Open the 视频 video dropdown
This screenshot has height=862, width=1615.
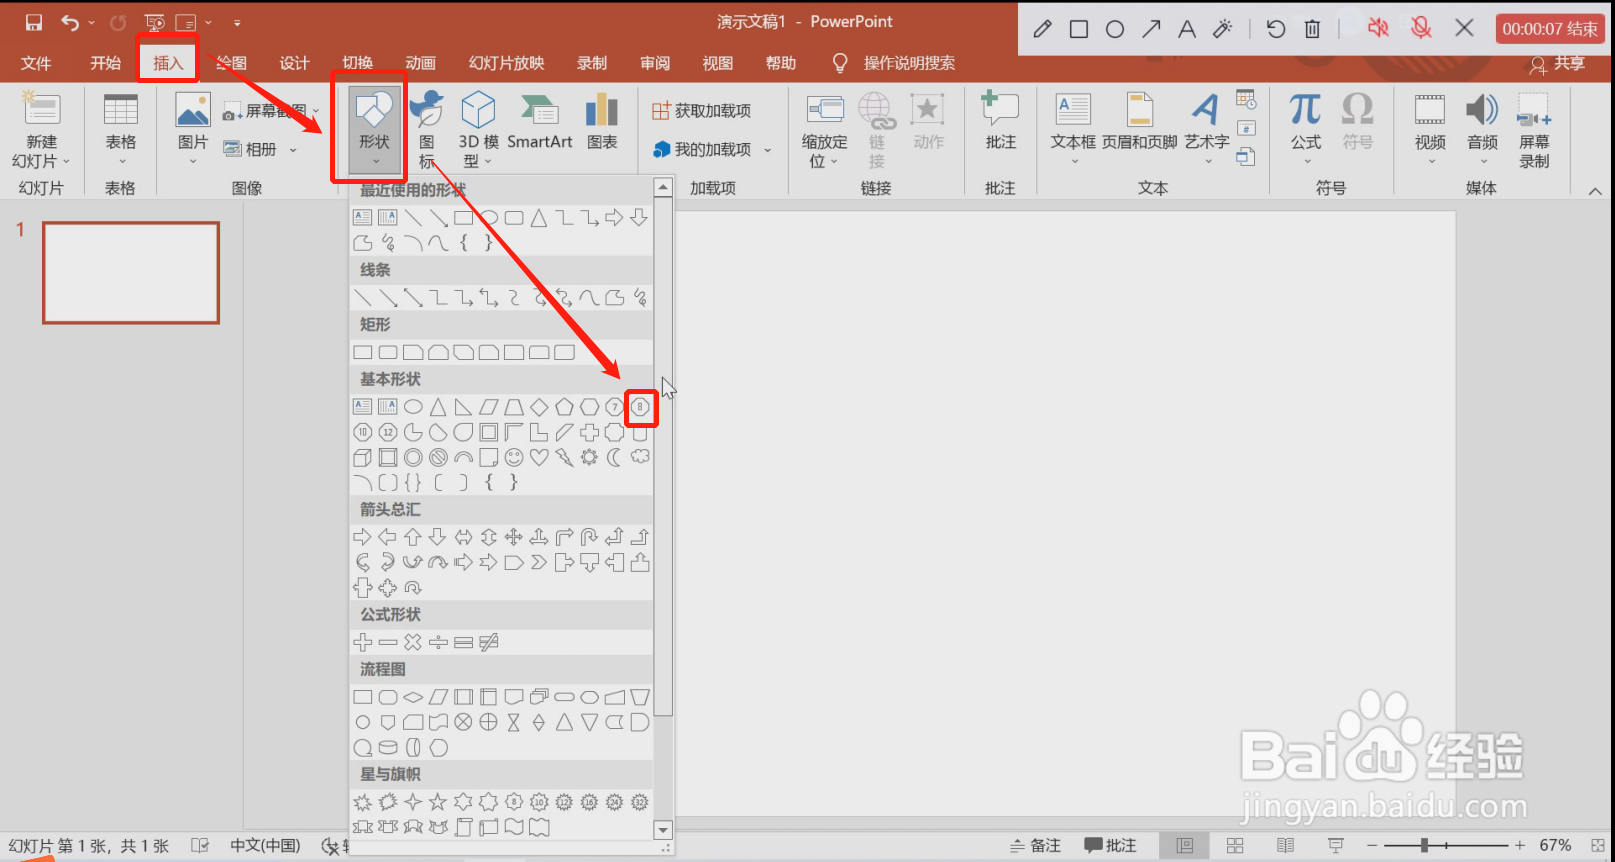[x=1430, y=131]
